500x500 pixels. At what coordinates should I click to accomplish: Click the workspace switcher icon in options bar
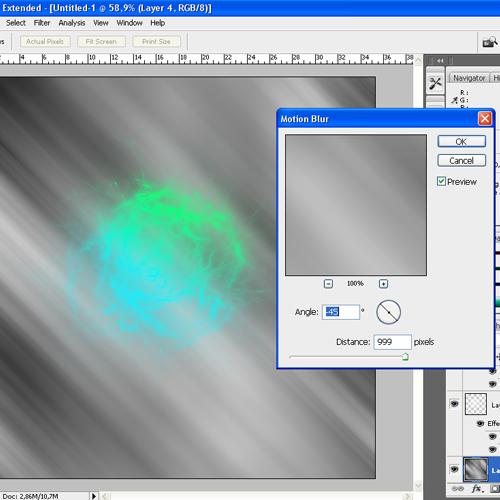click(490, 42)
